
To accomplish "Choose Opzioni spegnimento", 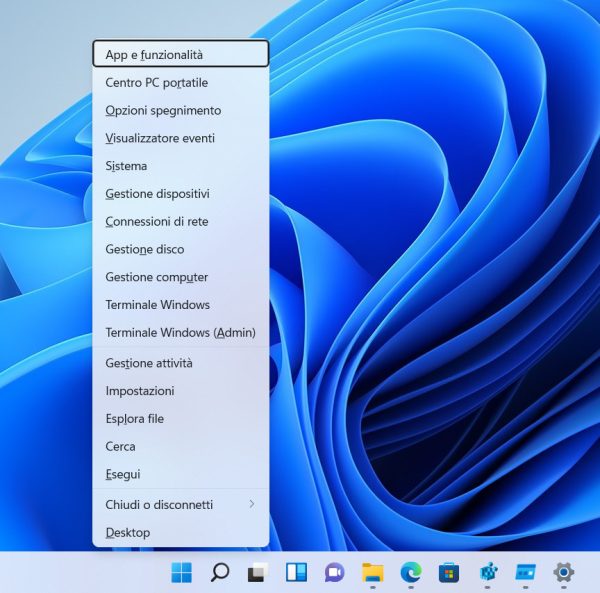I will (181, 111).
